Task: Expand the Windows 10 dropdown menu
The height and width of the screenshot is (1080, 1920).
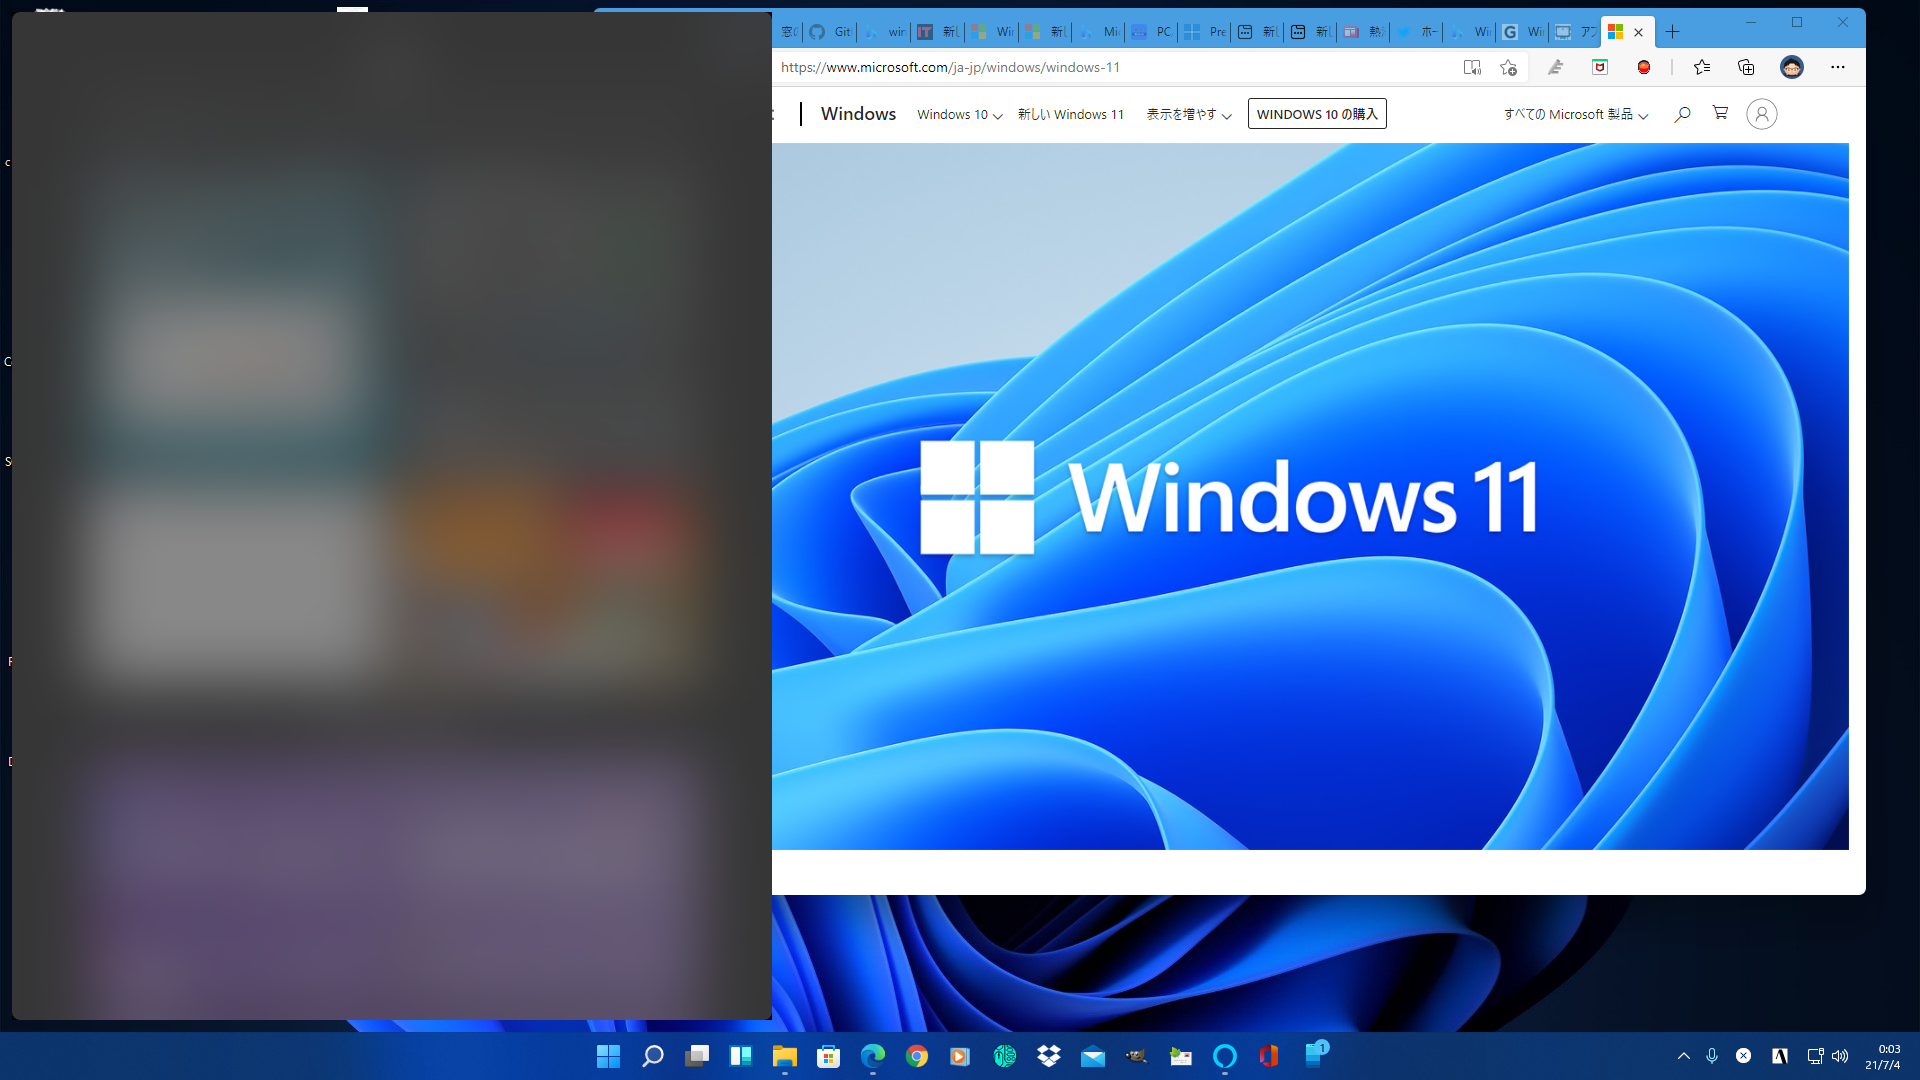Action: pos(960,115)
